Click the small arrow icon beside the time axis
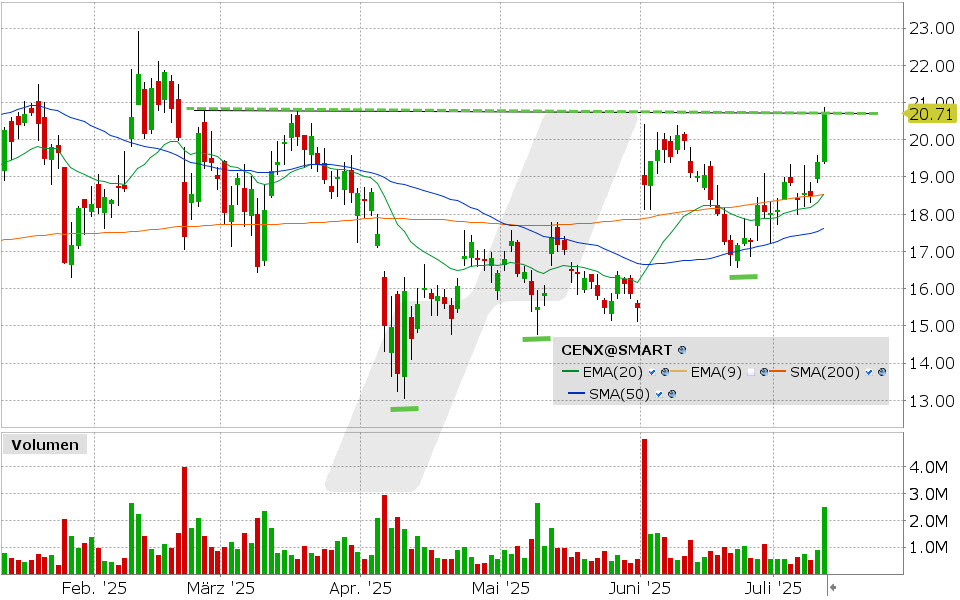This screenshot has width=960, height=600. 833,588
